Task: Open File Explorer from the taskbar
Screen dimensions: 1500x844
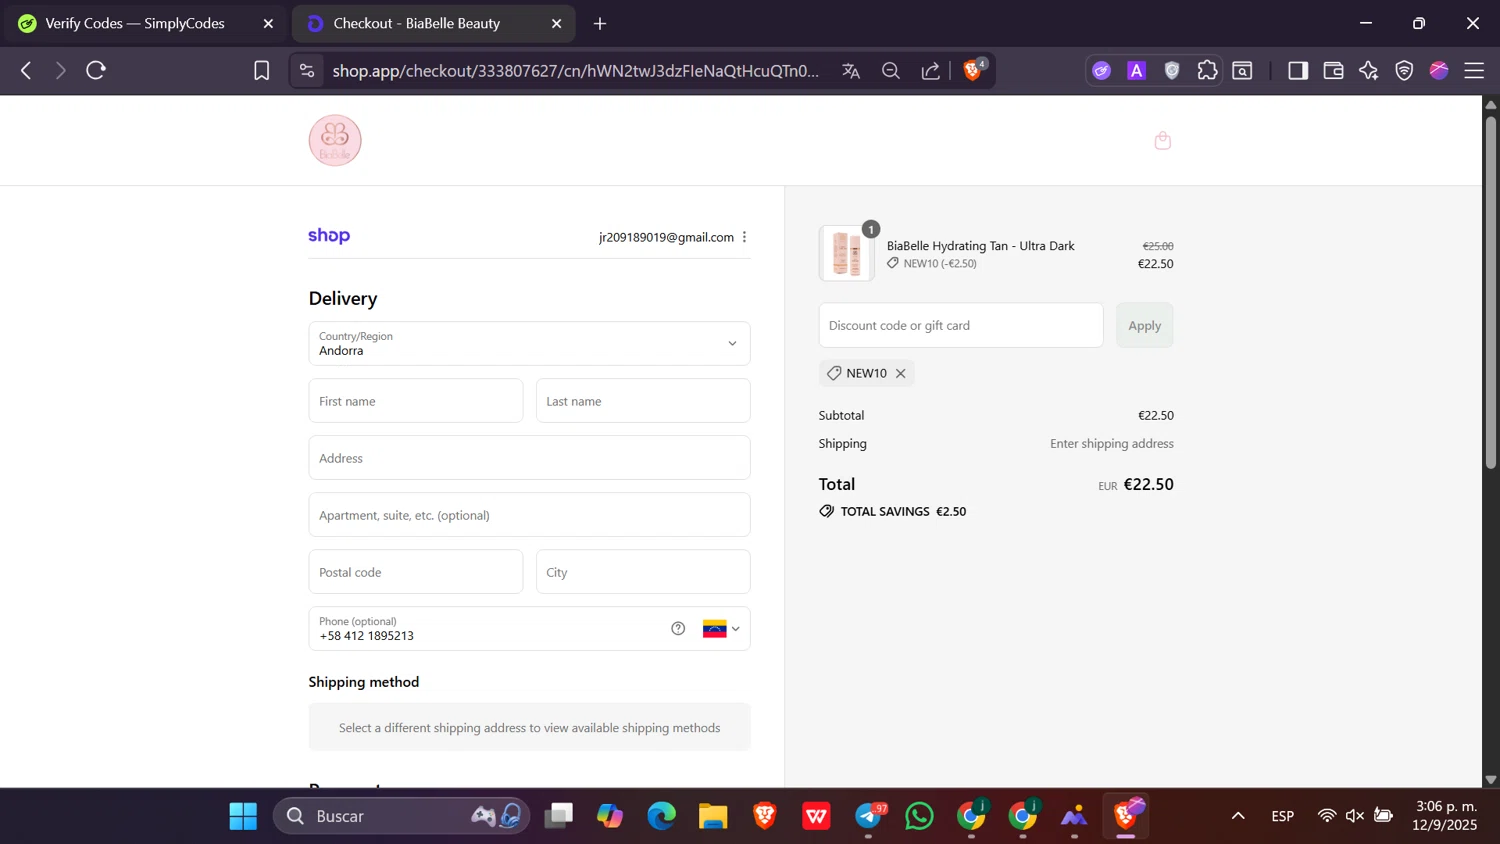Action: (x=713, y=816)
